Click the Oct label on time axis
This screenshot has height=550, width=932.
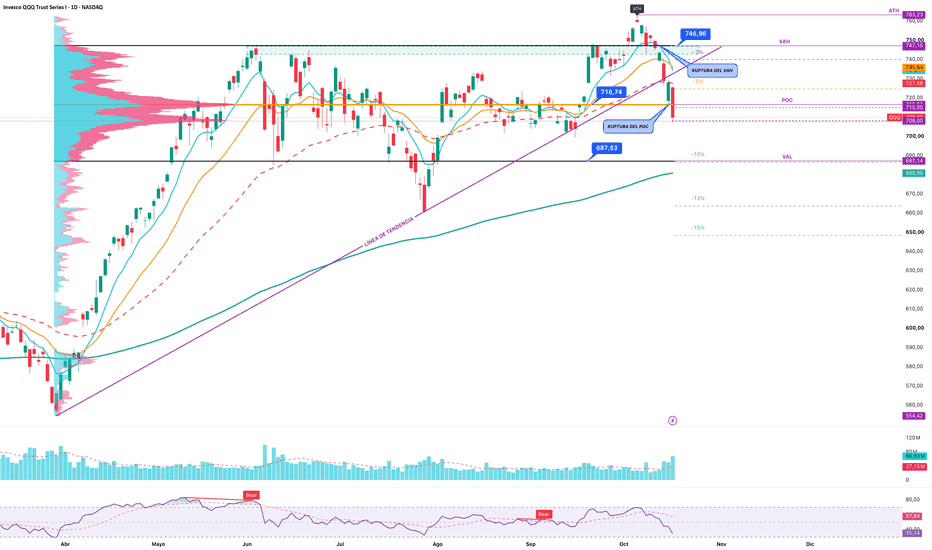click(624, 544)
